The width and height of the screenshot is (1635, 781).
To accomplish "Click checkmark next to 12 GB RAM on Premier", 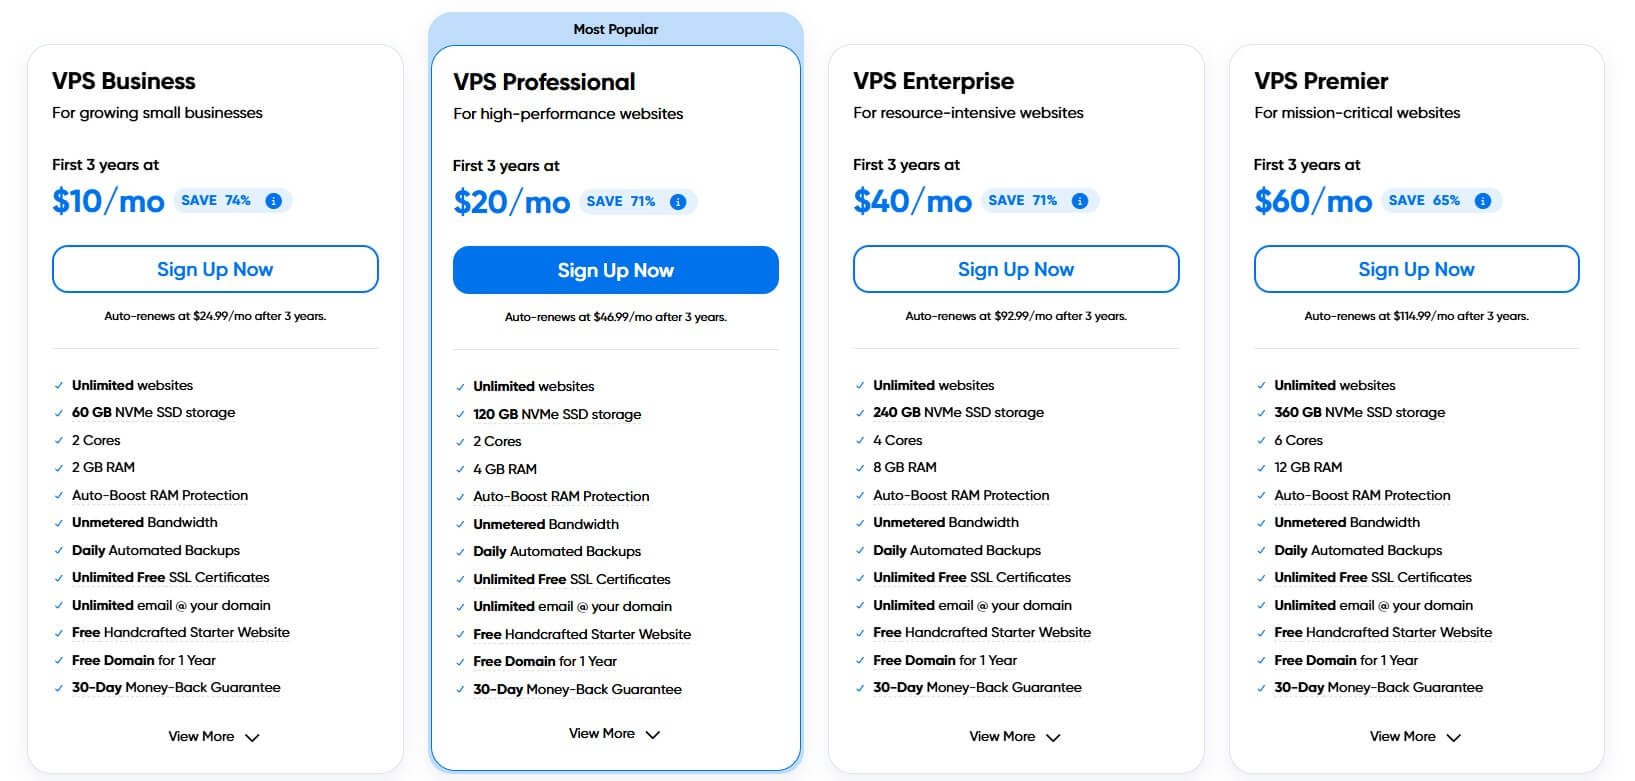I will tap(1261, 467).
